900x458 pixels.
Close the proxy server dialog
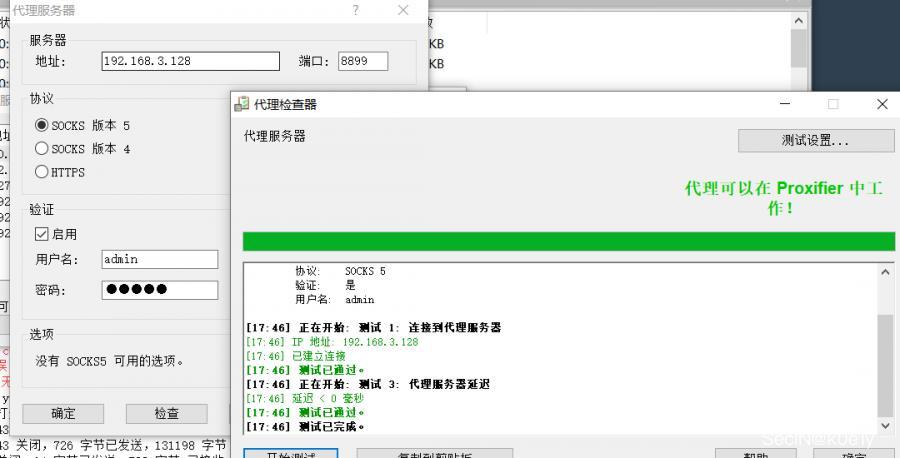tap(403, 10)
